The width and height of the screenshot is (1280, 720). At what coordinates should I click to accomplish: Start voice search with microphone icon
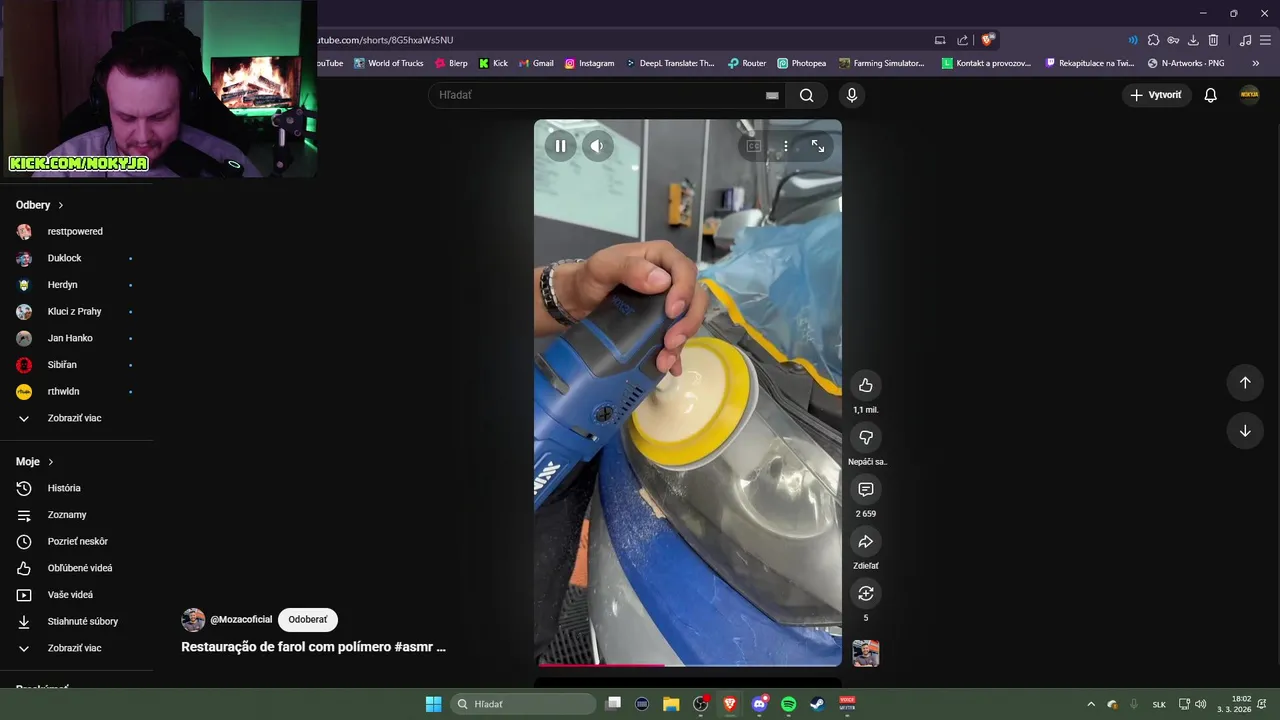point(852,95)
